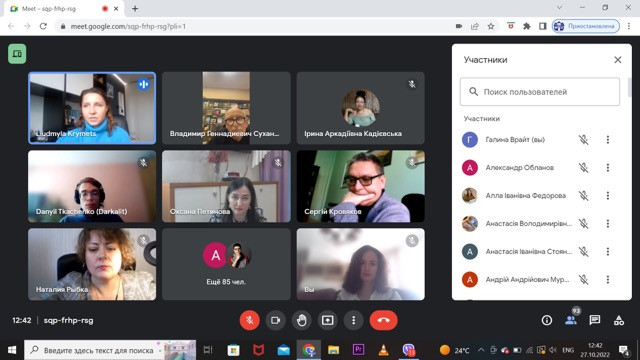Click the Поиск пользователей search field
Viewport: 640px width, 360px height.
pyautogui.click(x=540, y=92)
